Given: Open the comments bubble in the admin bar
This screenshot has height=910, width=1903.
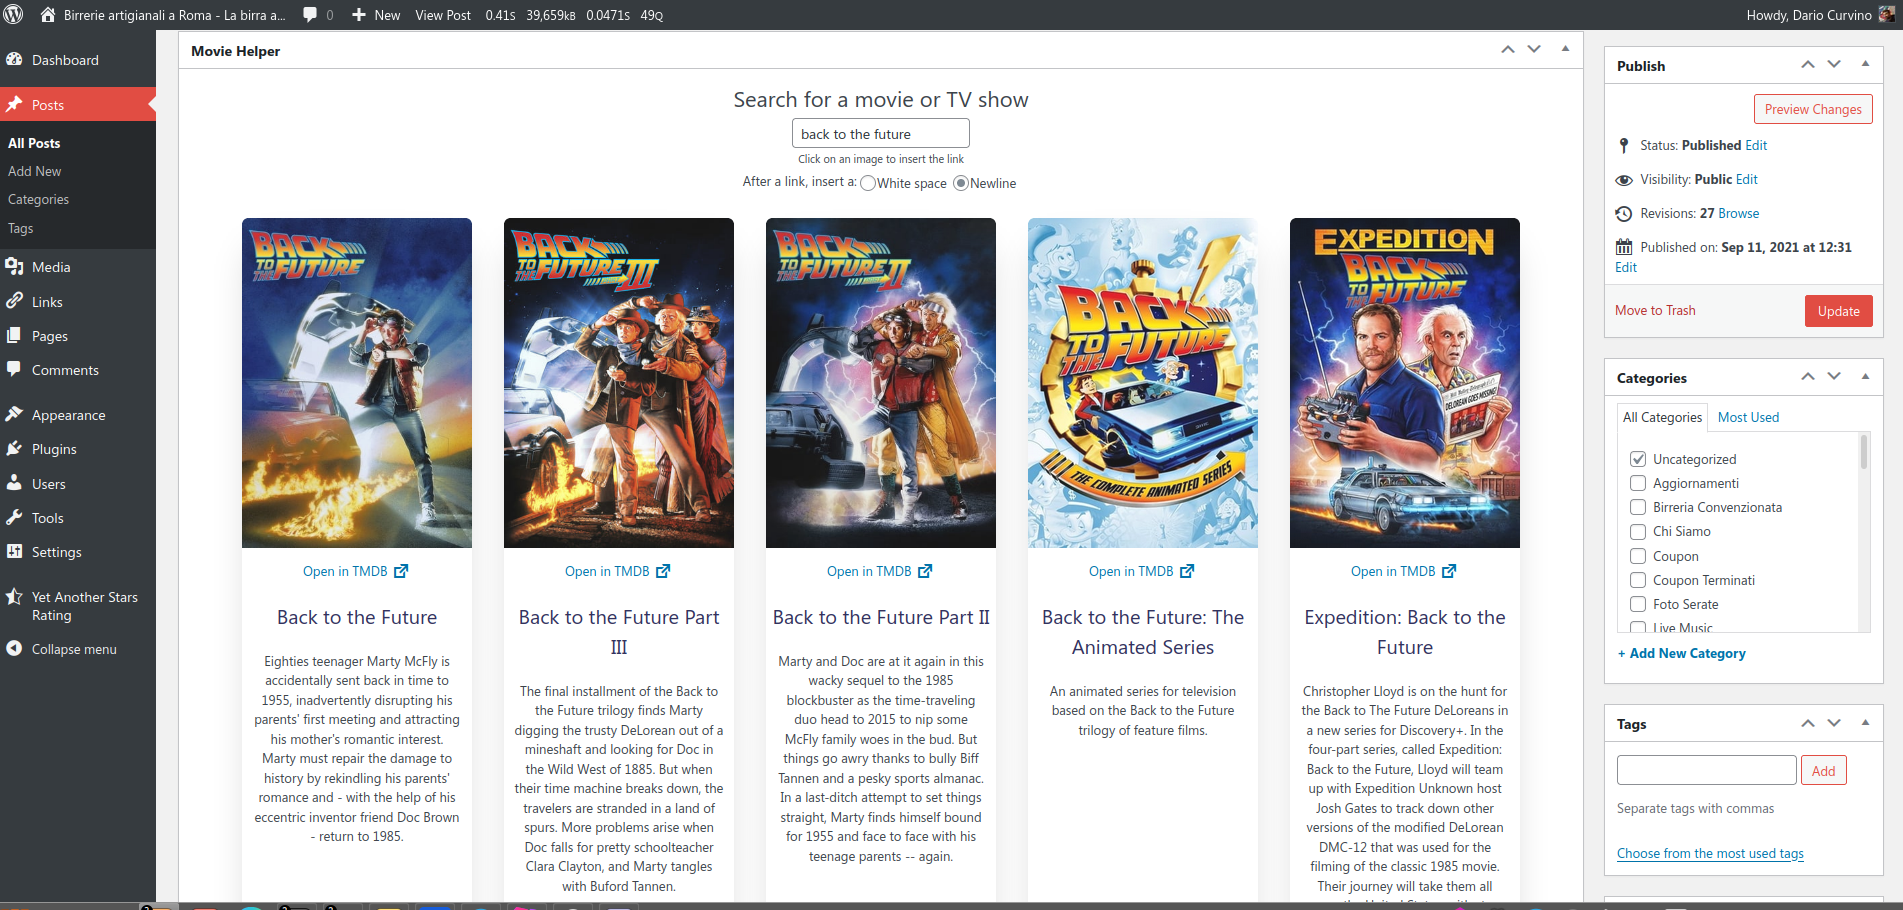Looking at the screenshot, I should (x=310, y=15).
